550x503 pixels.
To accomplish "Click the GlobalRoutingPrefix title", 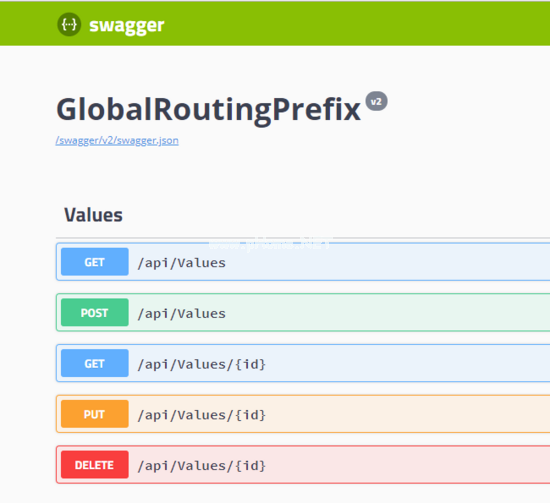I will click(x=208, y=110).
